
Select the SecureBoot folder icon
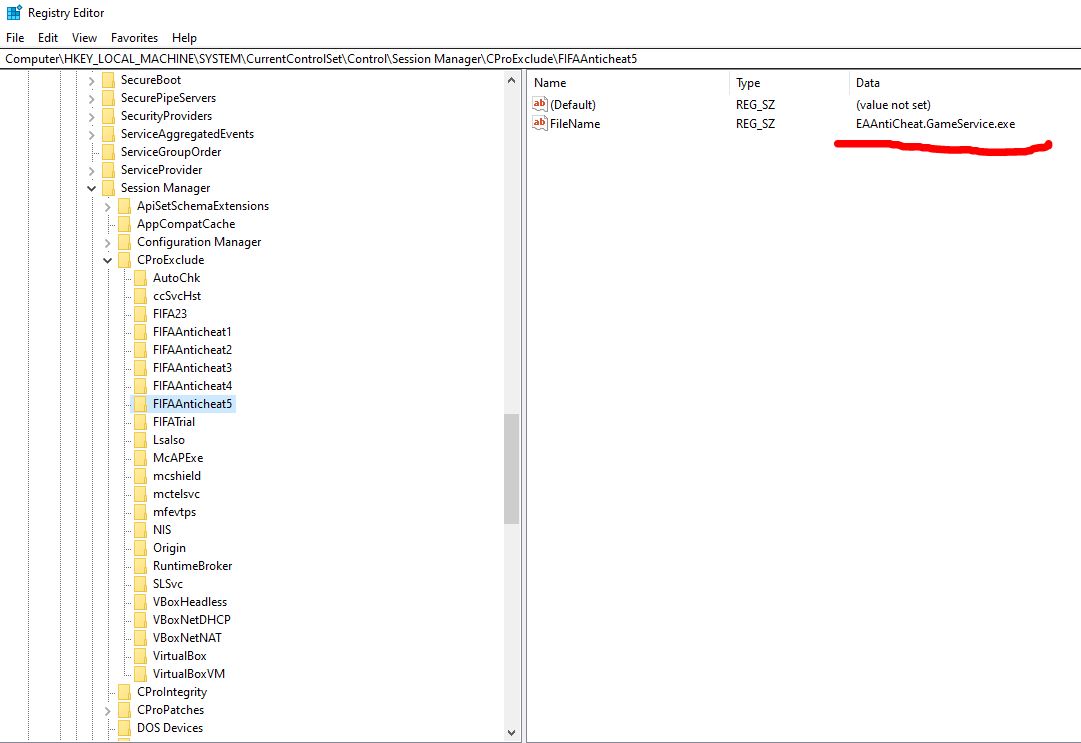coord(108,80)
